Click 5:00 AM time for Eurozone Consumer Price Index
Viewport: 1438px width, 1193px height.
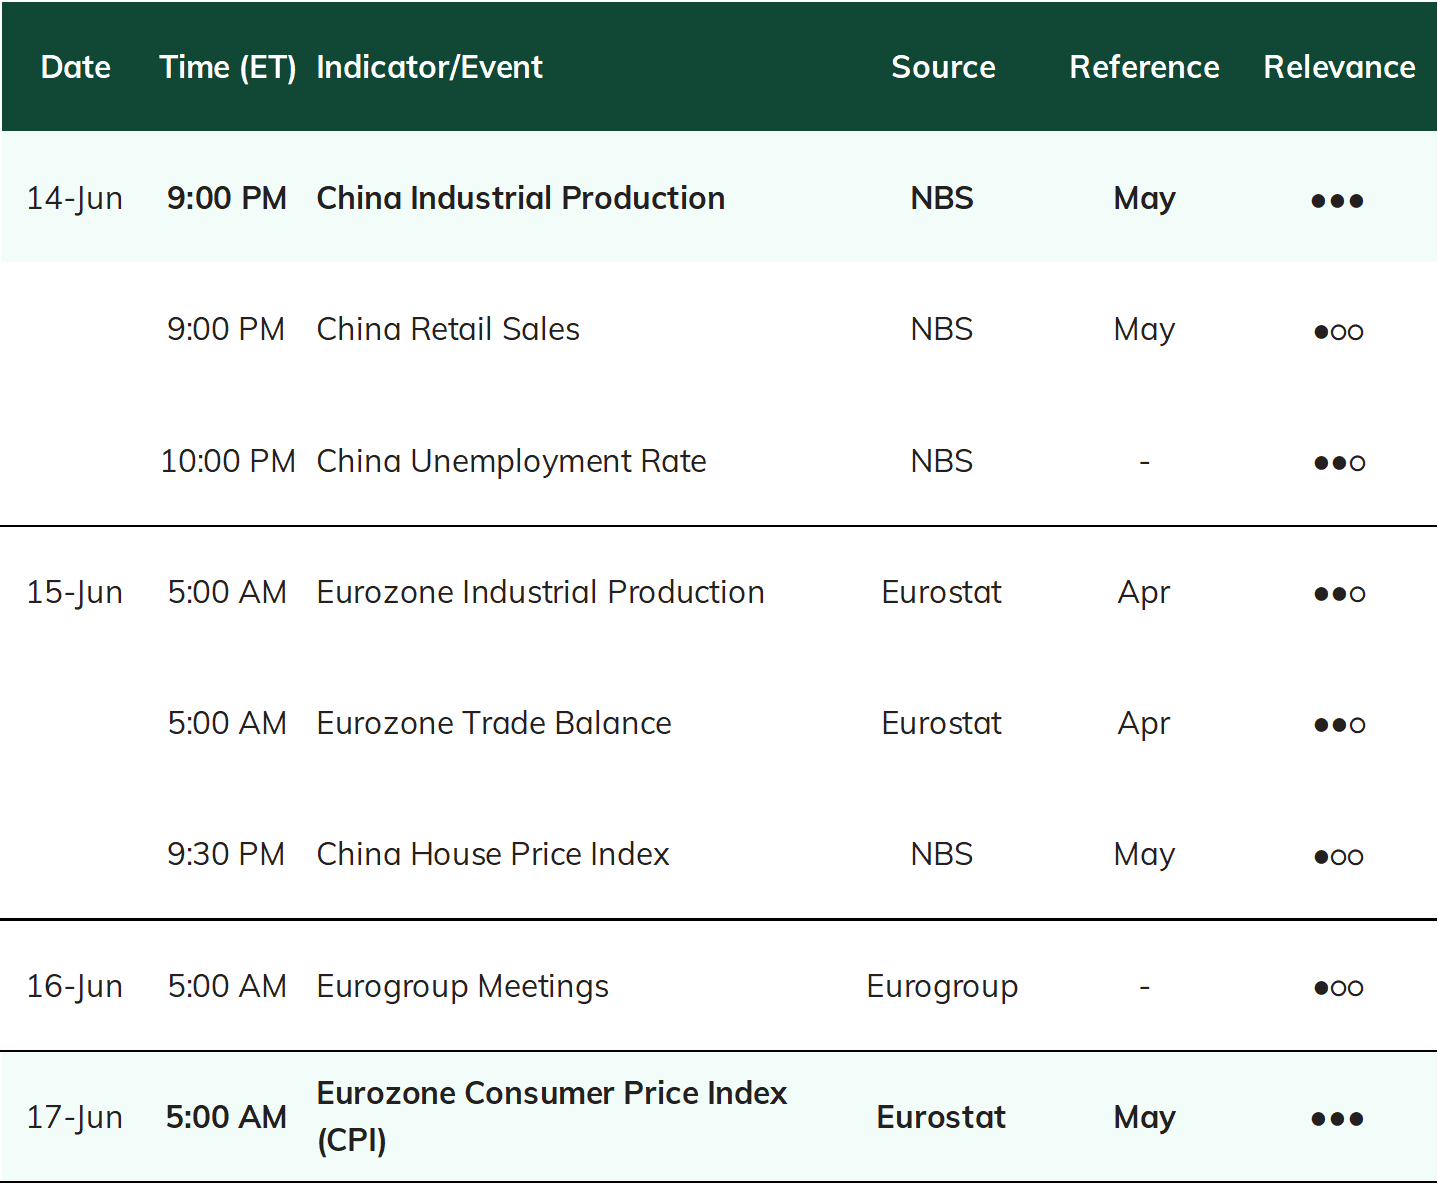pos(227,1117)
